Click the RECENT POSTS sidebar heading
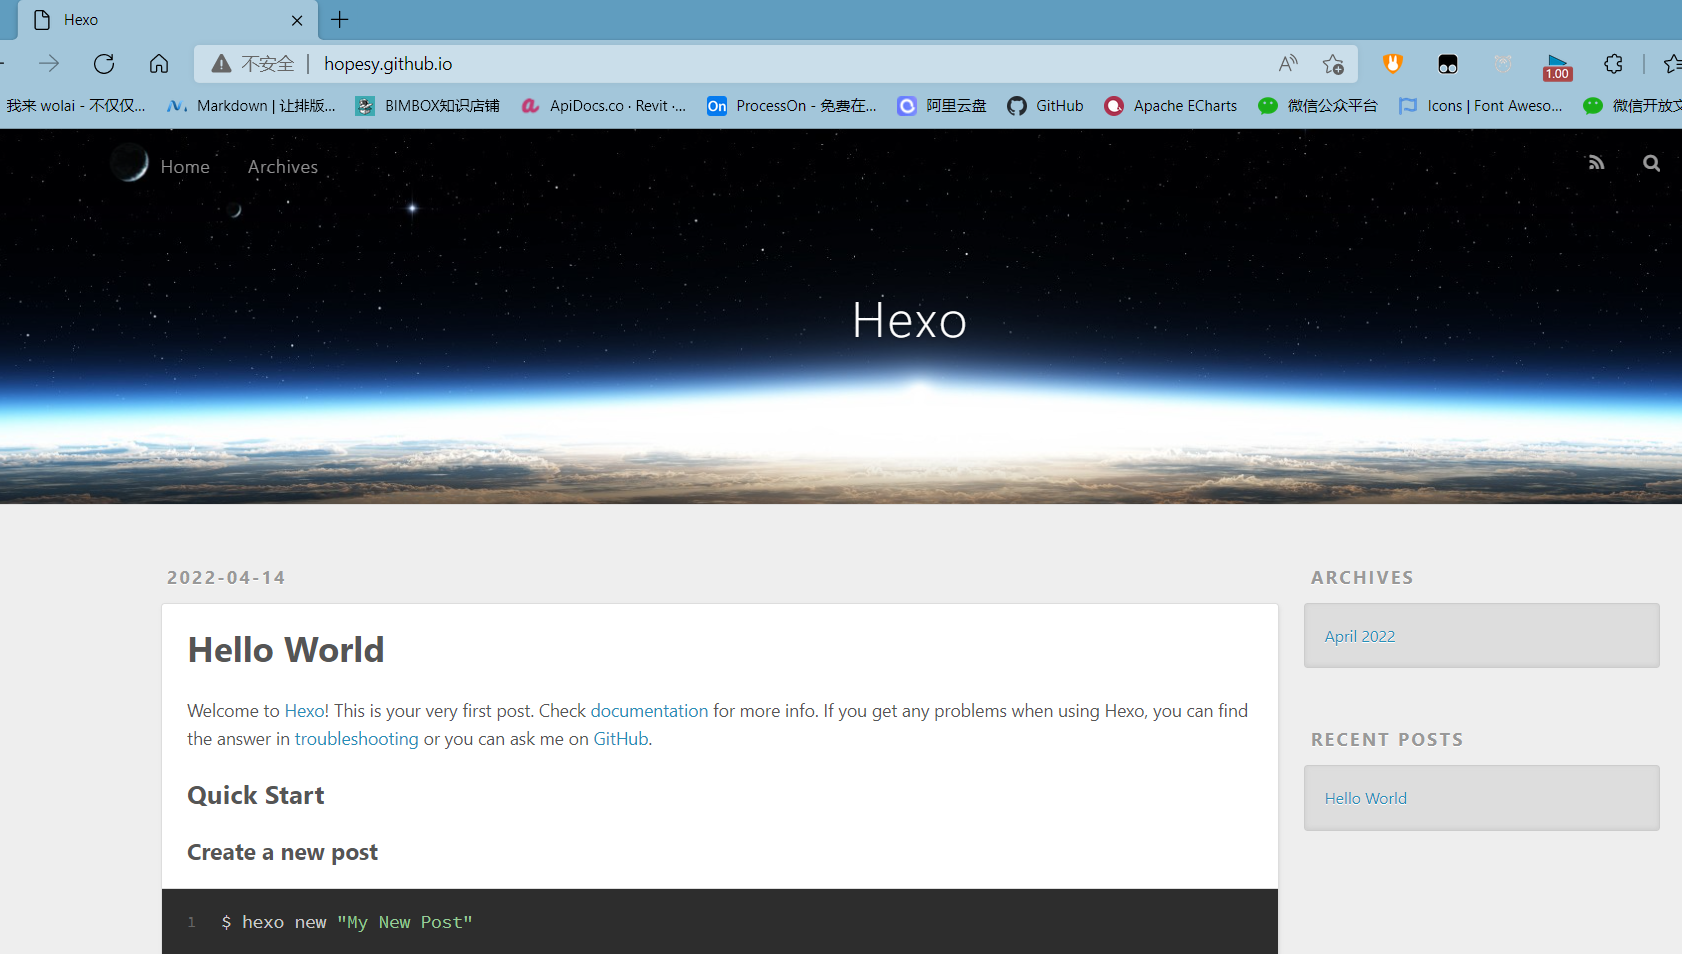The height and width of the screenshot is (954, 1682). (1387, 740)
